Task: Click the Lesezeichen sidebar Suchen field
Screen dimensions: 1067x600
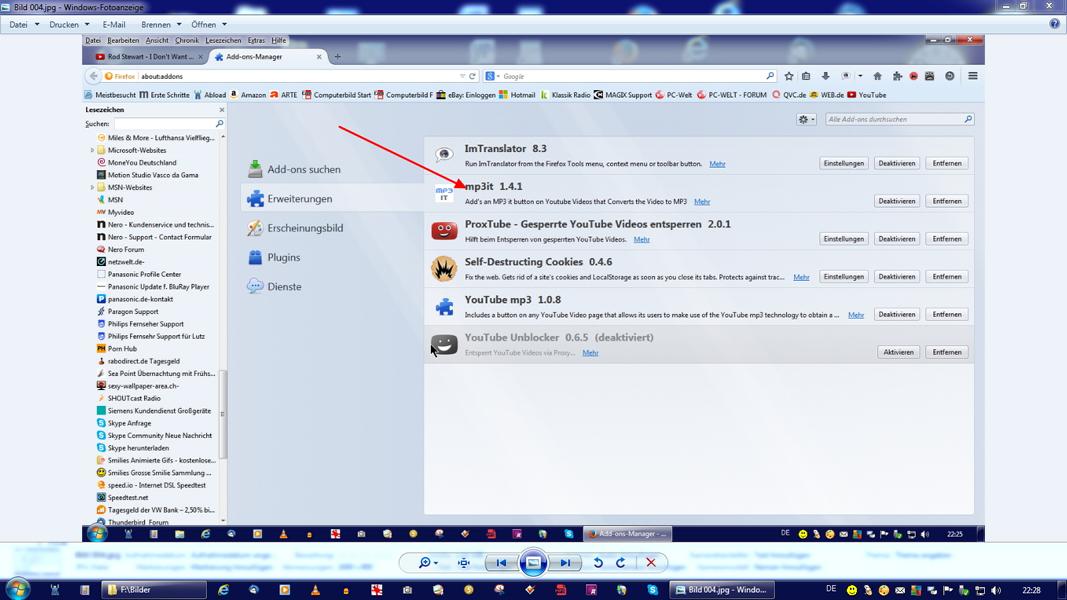Action: click(169, 124)
